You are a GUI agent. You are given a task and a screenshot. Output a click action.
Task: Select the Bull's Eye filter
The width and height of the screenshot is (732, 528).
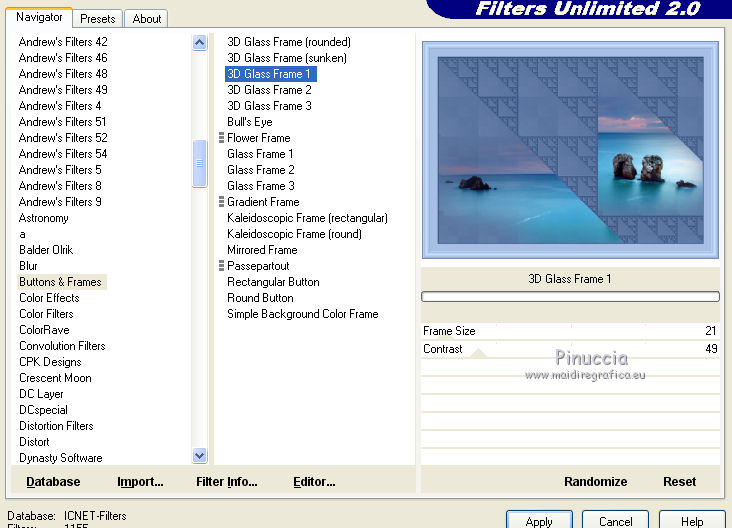tap(250, 122)
